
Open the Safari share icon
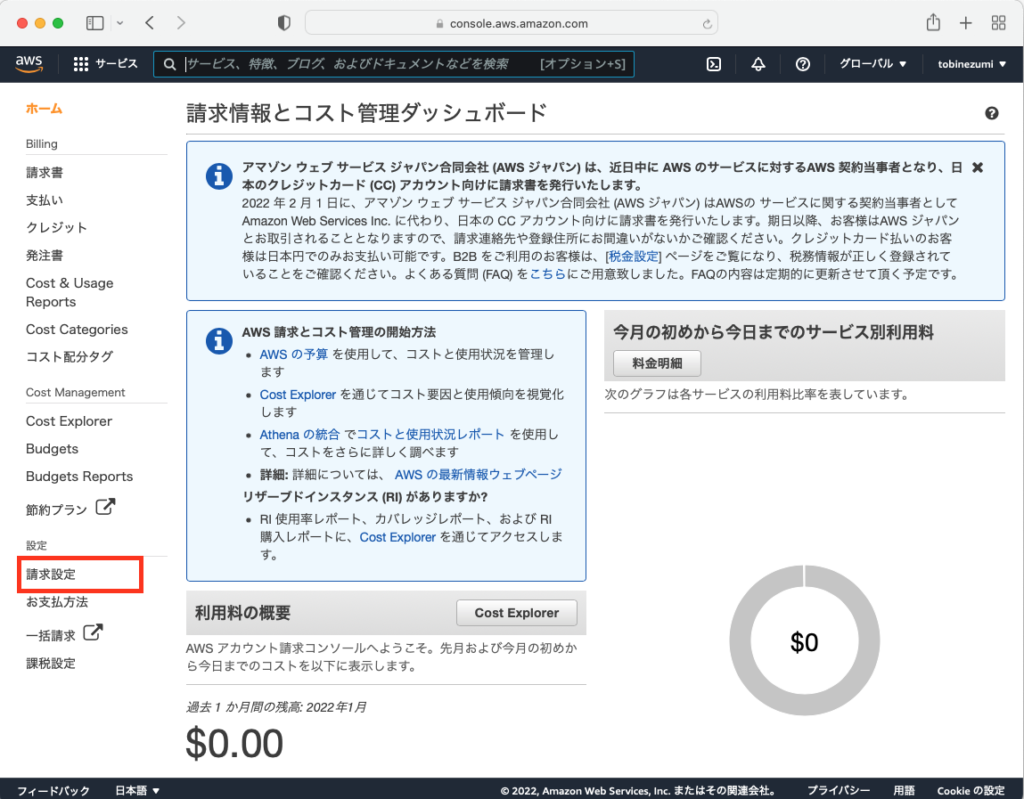pyautogui.click(x=933, y=22)
